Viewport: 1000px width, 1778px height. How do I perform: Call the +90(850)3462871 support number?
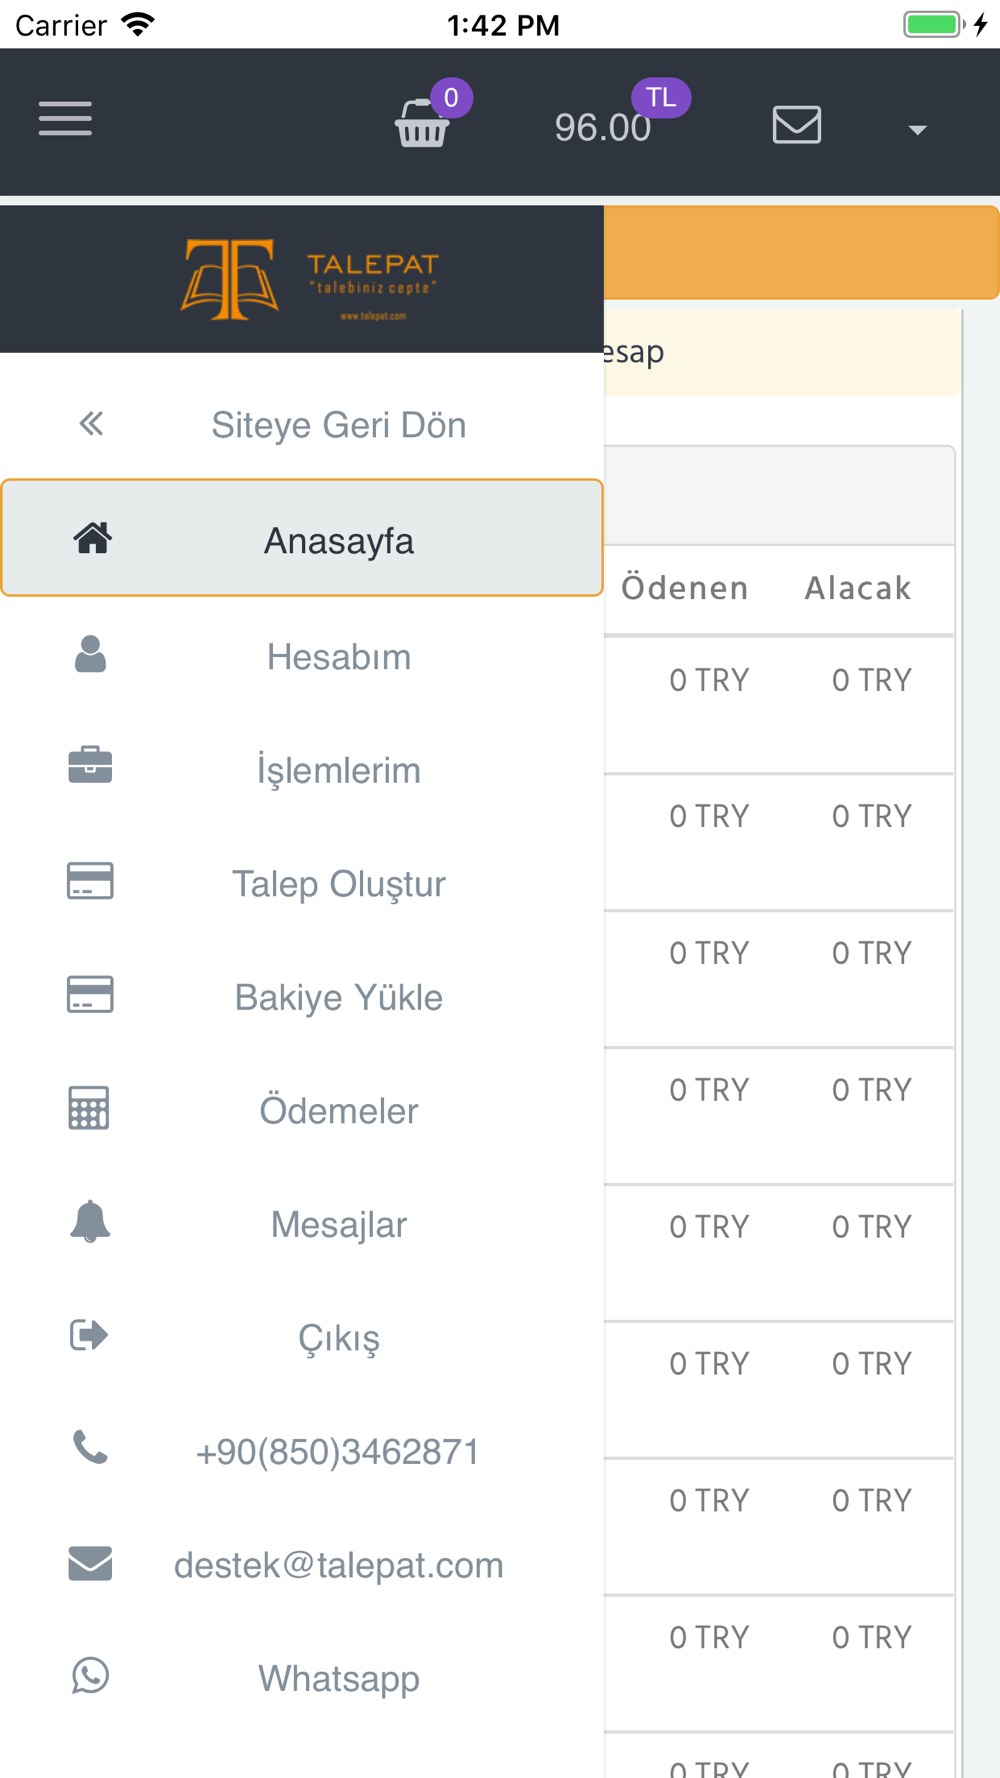338,1452
